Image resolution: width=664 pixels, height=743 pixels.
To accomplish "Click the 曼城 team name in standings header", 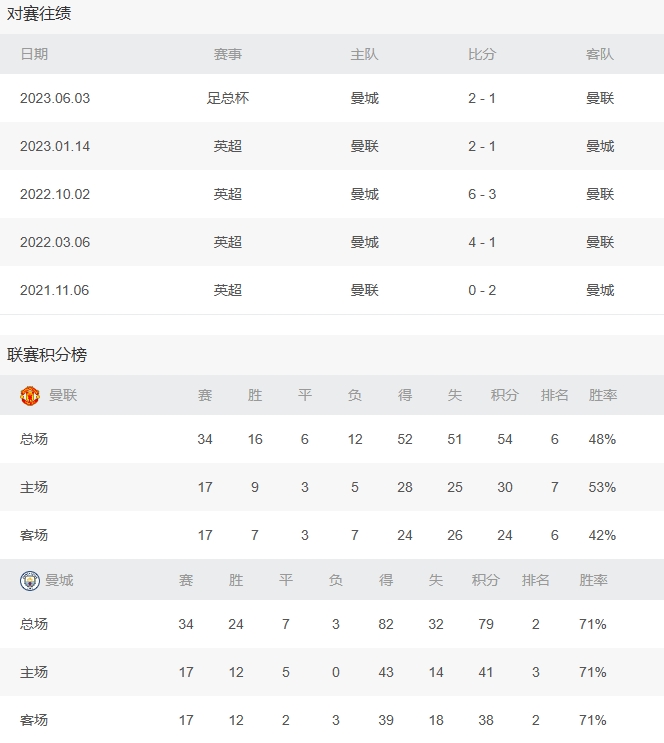I will click(59, 581).
